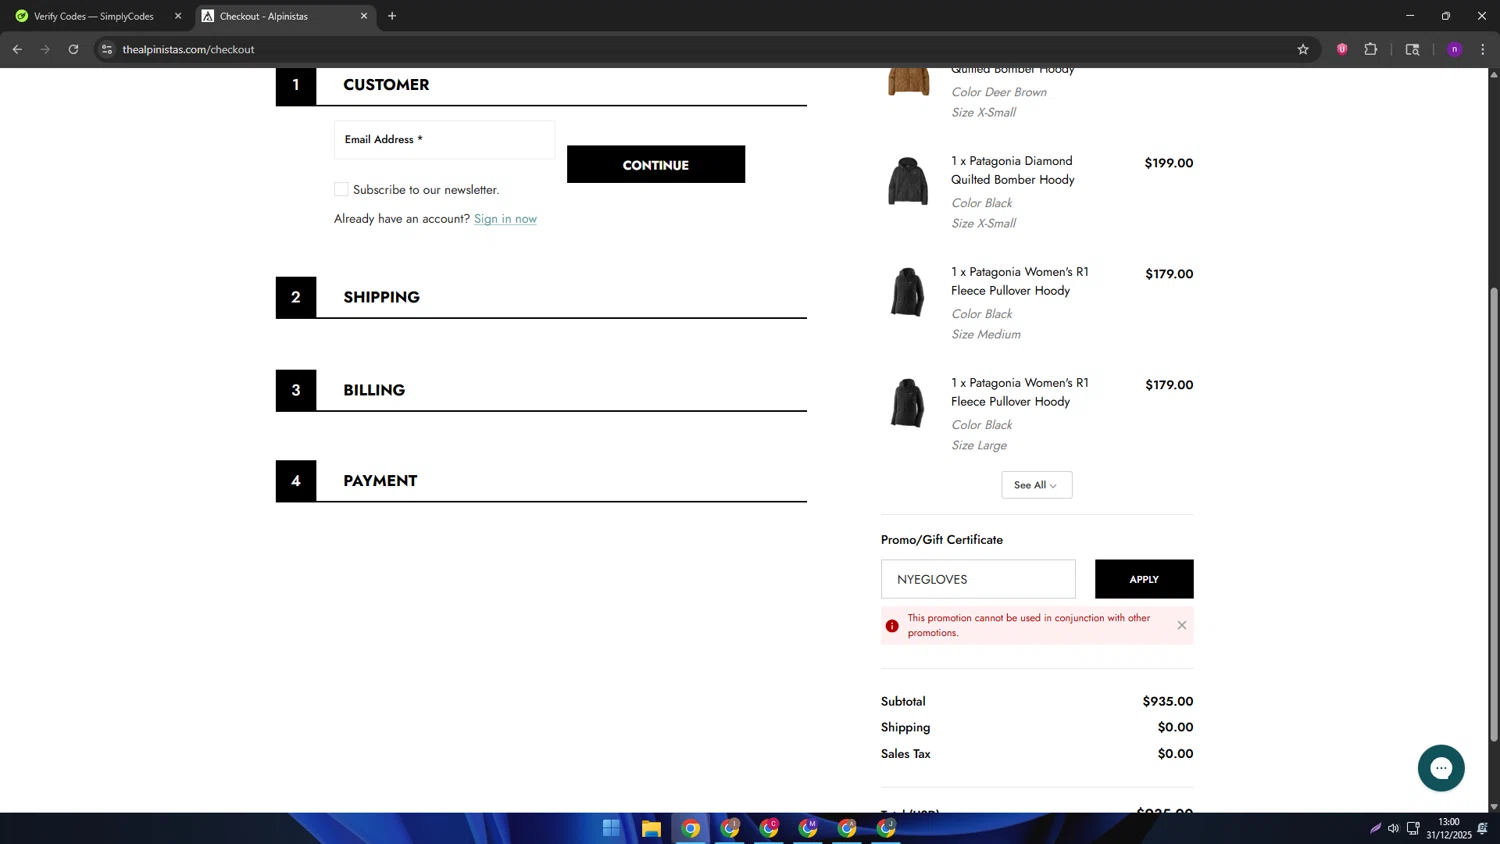Apply the promo code with APPLY button
Viewport: 1500px width, 844px height.
coord(1144,579)
